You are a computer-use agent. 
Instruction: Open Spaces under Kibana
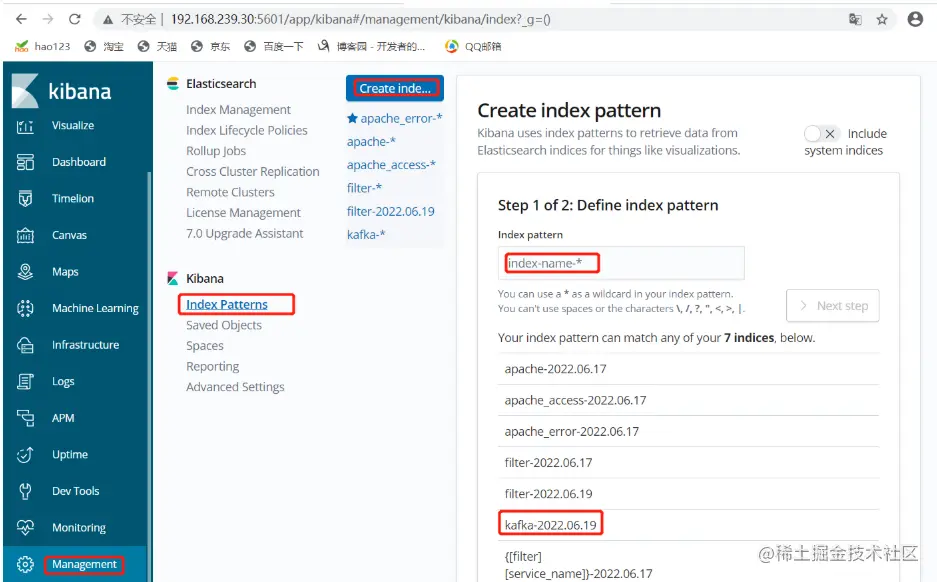205,346
